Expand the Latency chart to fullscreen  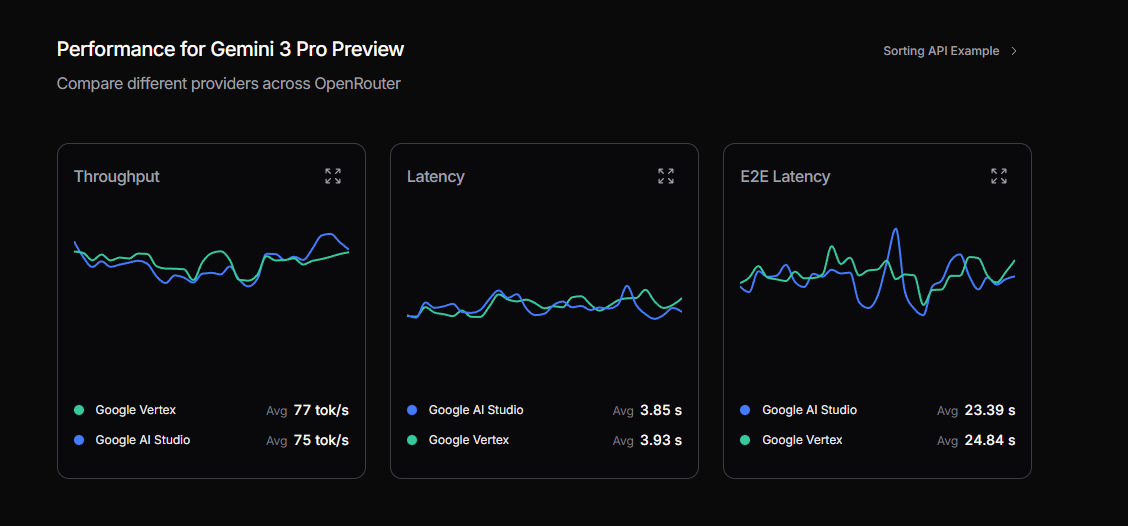(x=665, y=176)
